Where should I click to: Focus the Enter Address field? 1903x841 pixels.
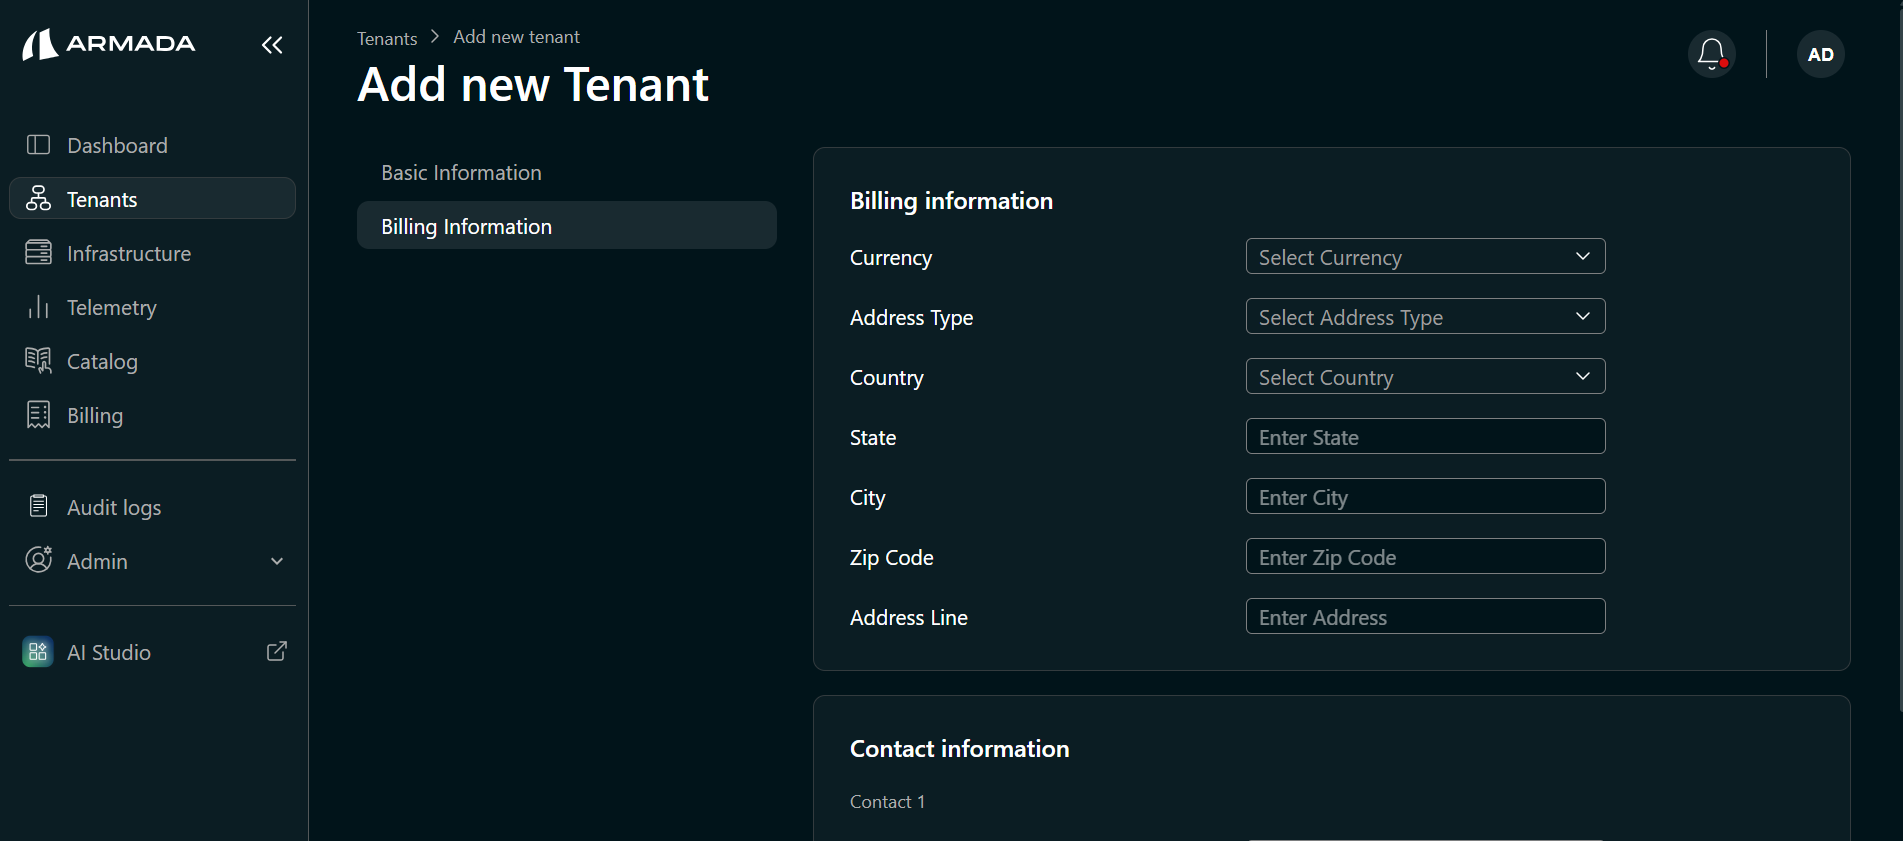(x=1425, y=617)
